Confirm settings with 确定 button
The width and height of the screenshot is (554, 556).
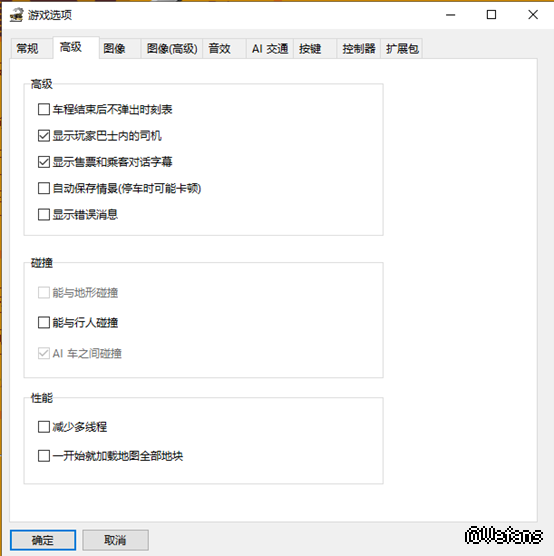tap(43, 540)
